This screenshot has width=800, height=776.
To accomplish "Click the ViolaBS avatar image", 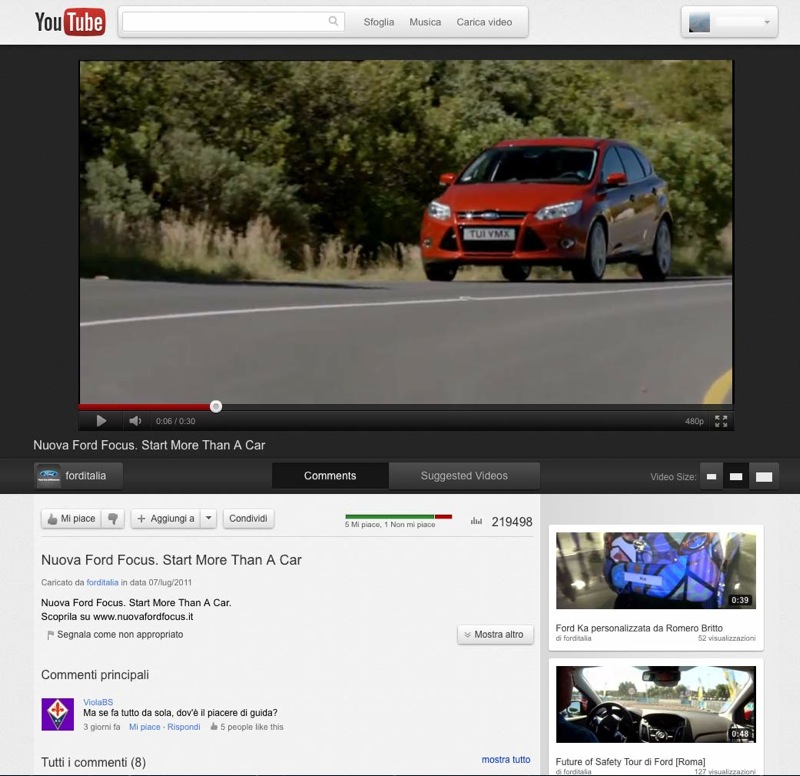I will (58, 714).
